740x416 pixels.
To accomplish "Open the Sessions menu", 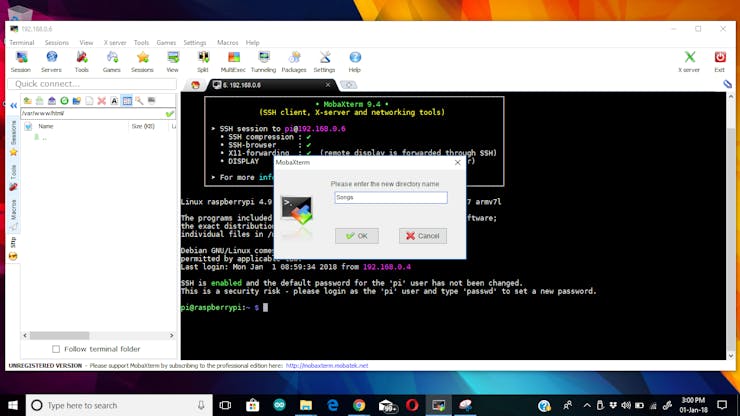I will click(57, 42).
